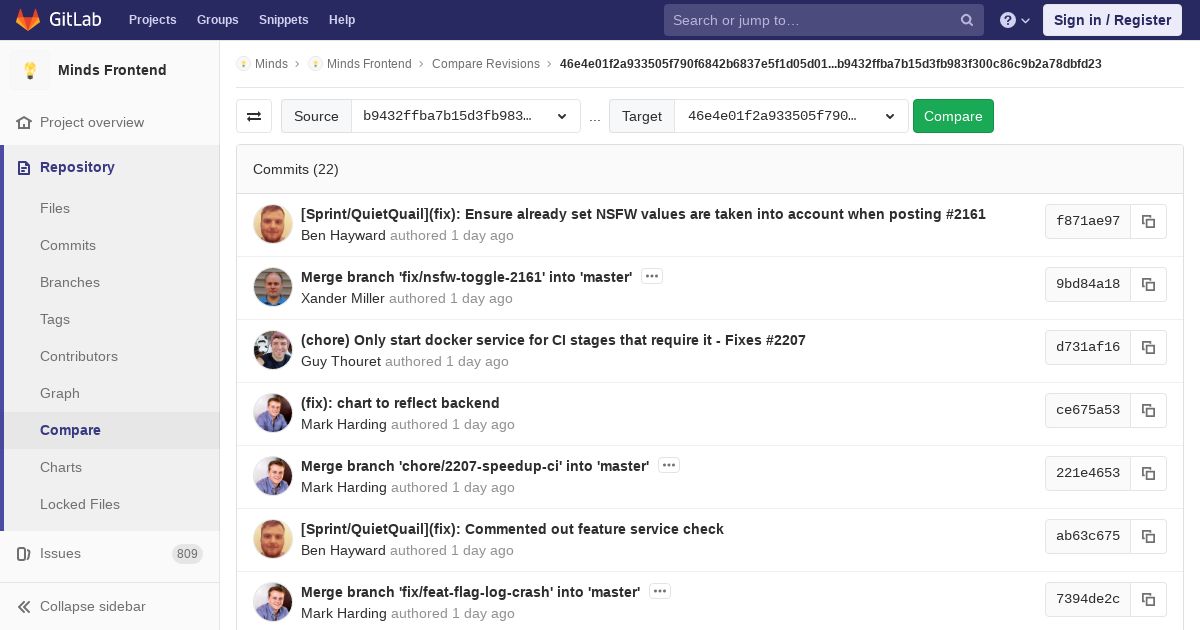Select Graph in sidebar
Image resolution: width=1200 pixels, height=630 pixels.
tap(110, 393)
